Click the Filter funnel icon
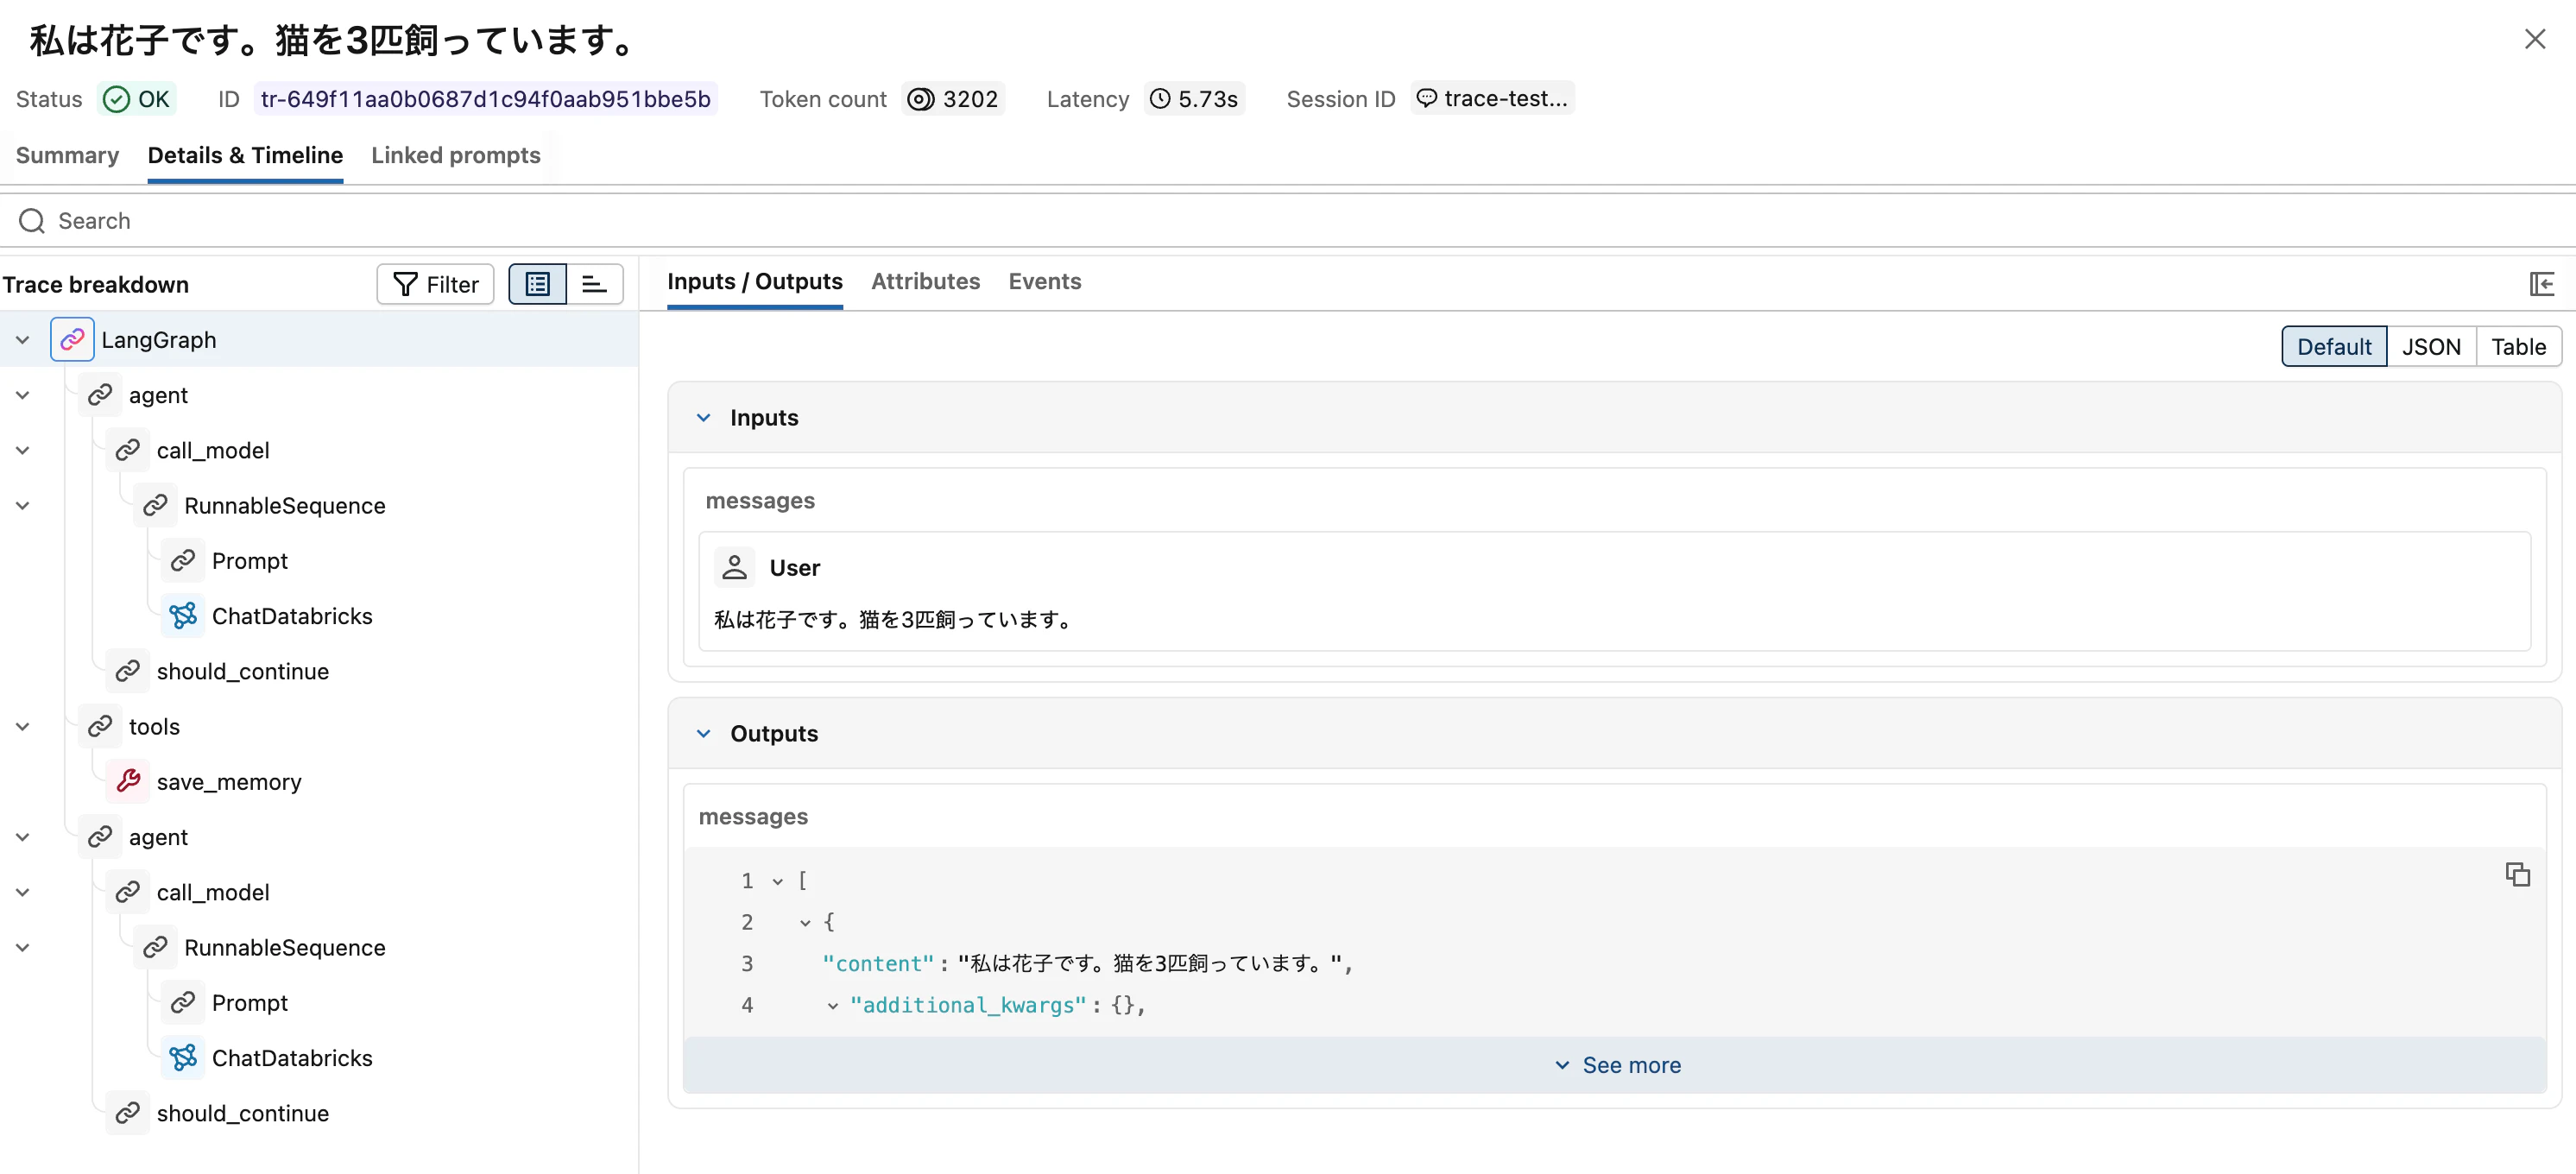The height and width of the screenshot is (1174, 2576). tap(405, 285)
